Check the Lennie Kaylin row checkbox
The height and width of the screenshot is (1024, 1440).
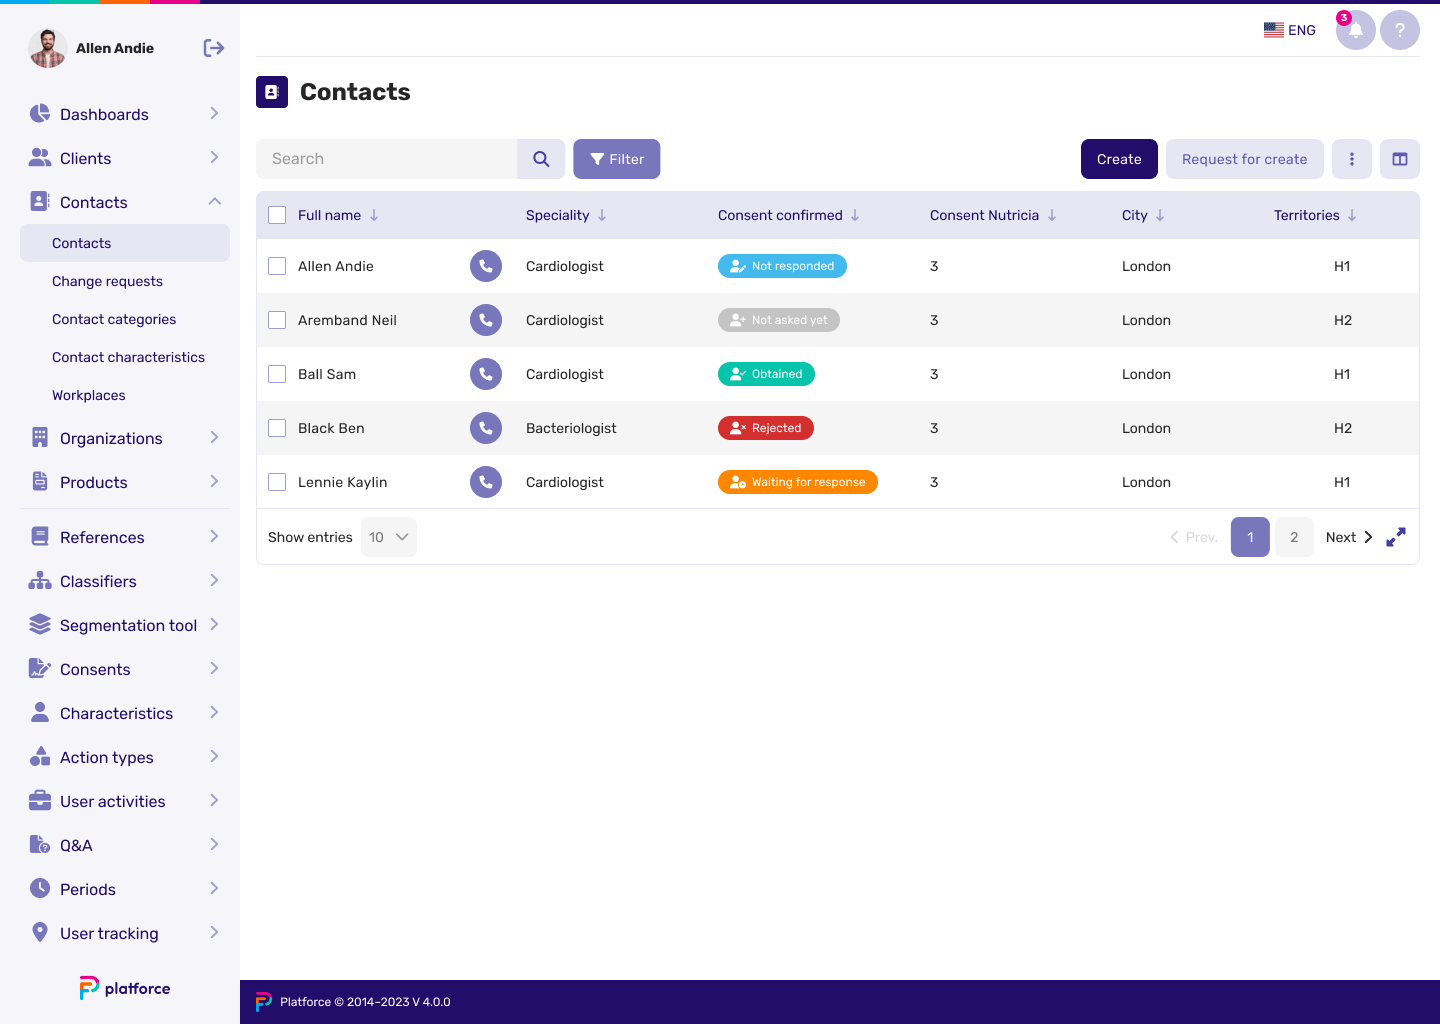pos(277,482)
